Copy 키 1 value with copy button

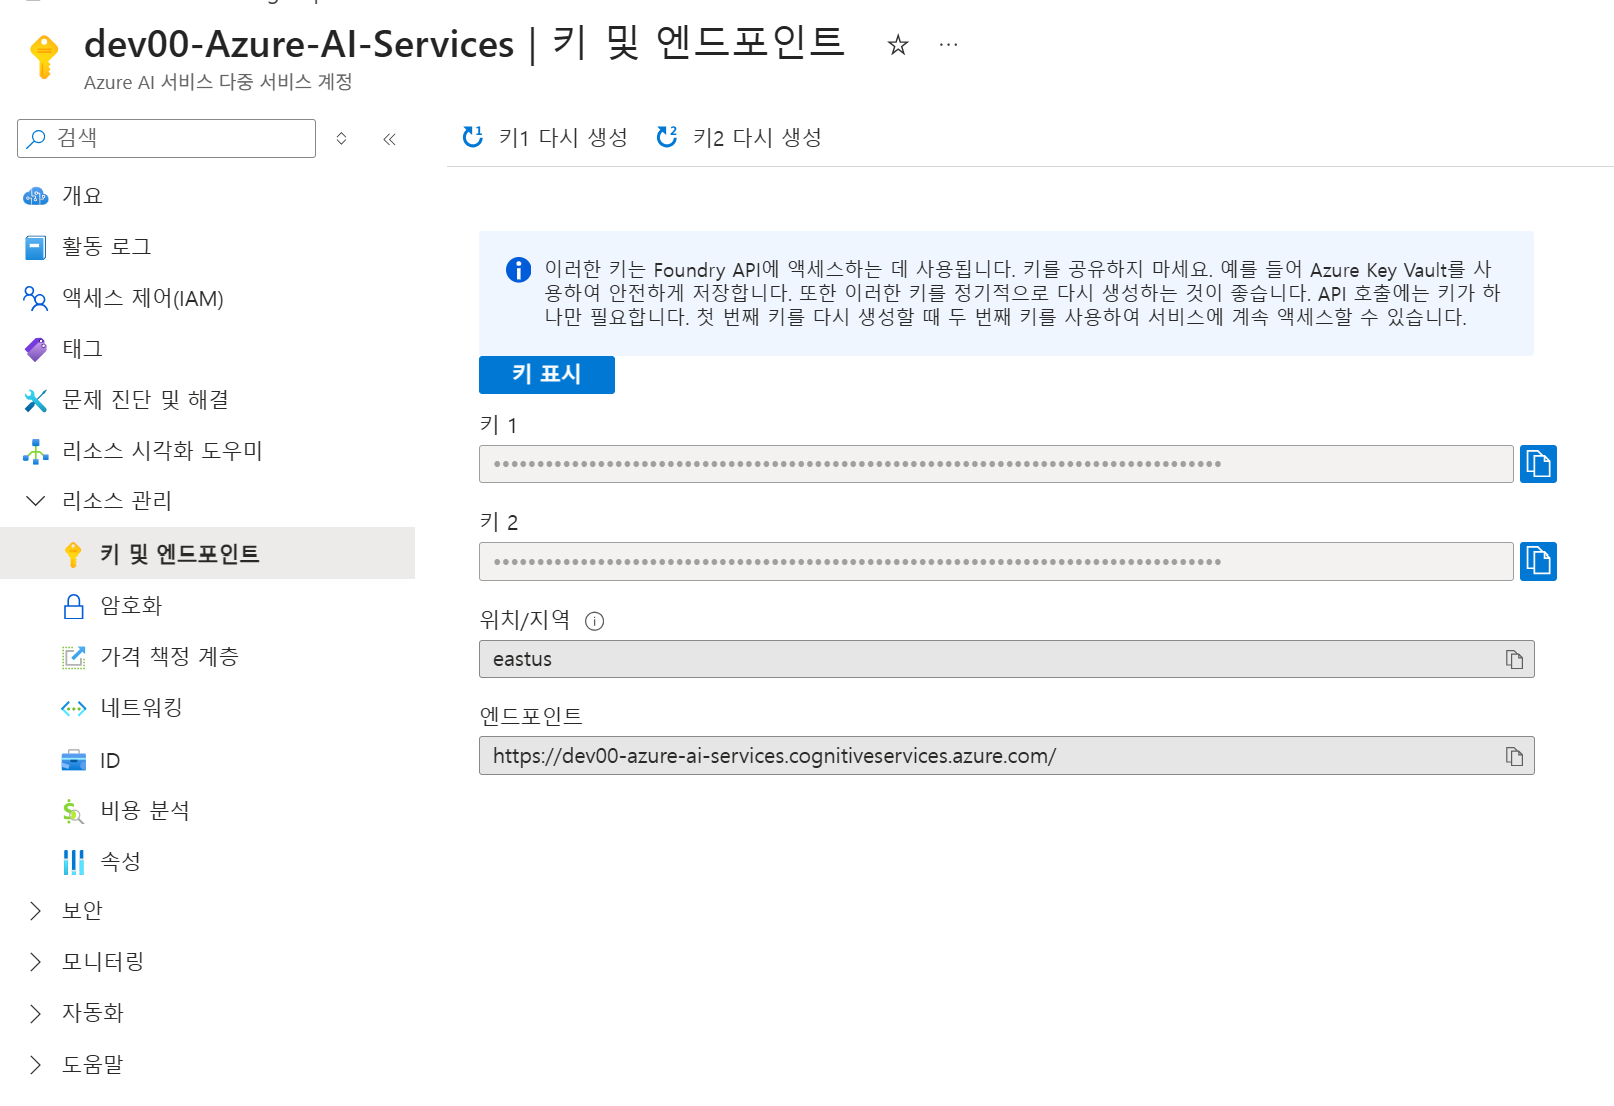pos(1538,464)
